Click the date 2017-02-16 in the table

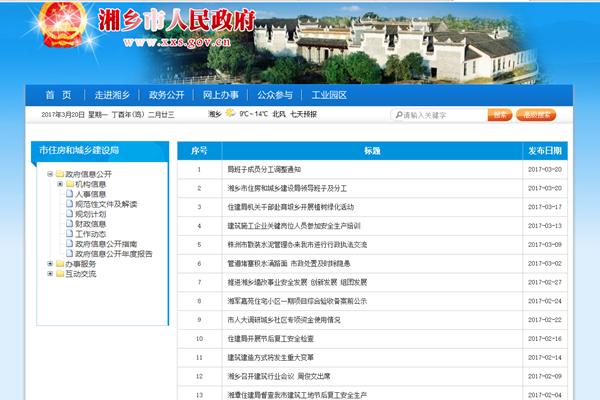(x=545, y=338)
